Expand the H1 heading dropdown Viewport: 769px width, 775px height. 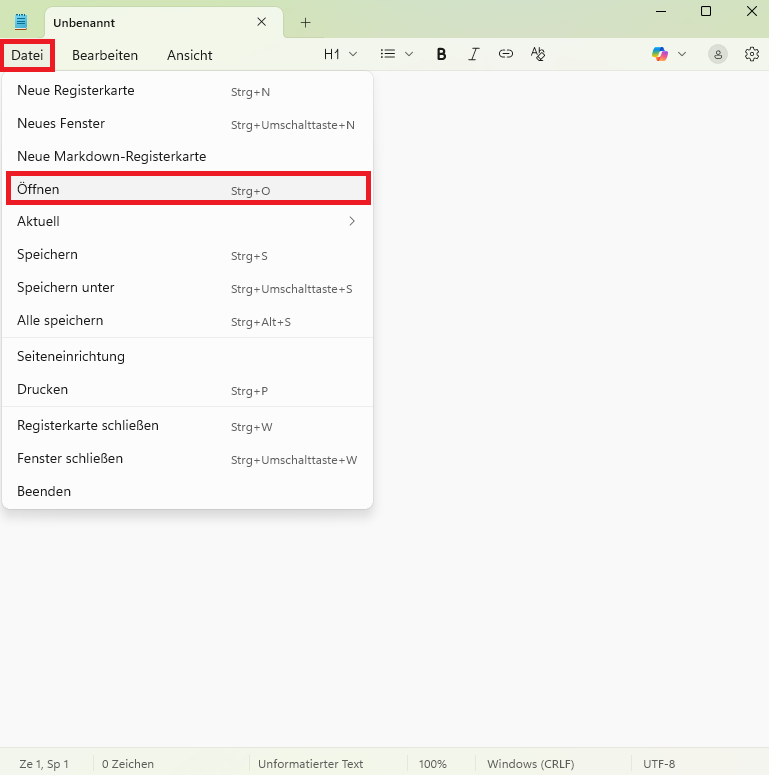[x=340, y=55]
